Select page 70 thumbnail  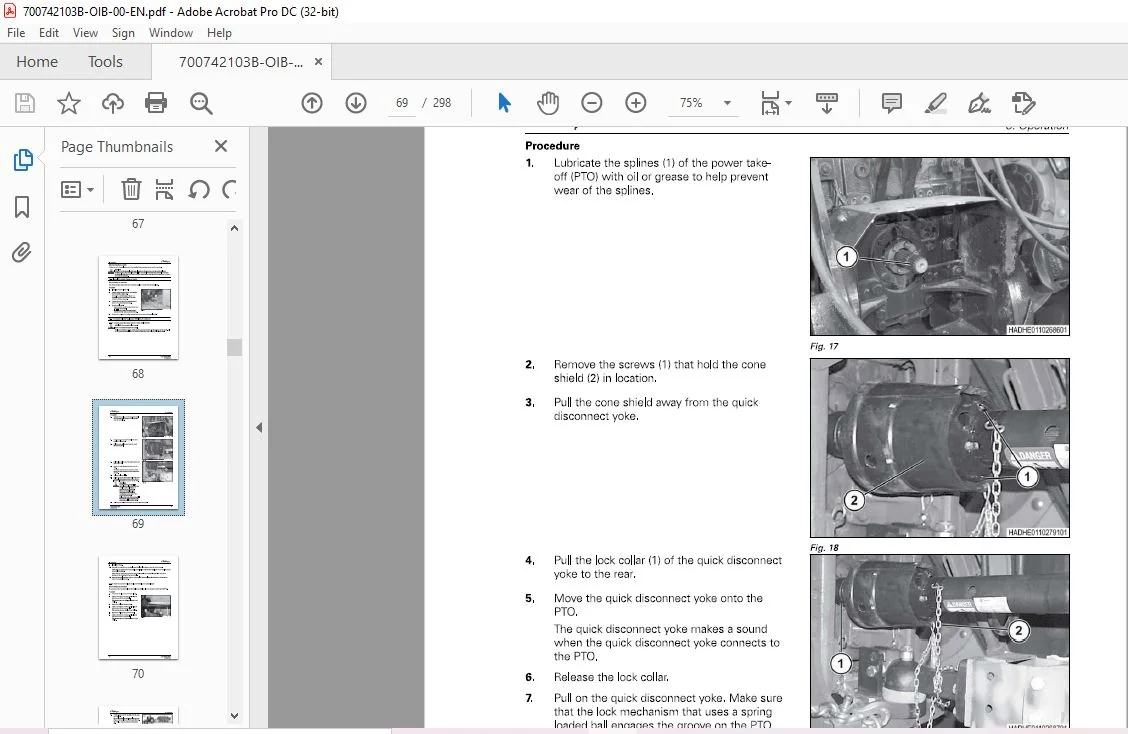coord(138,607)
